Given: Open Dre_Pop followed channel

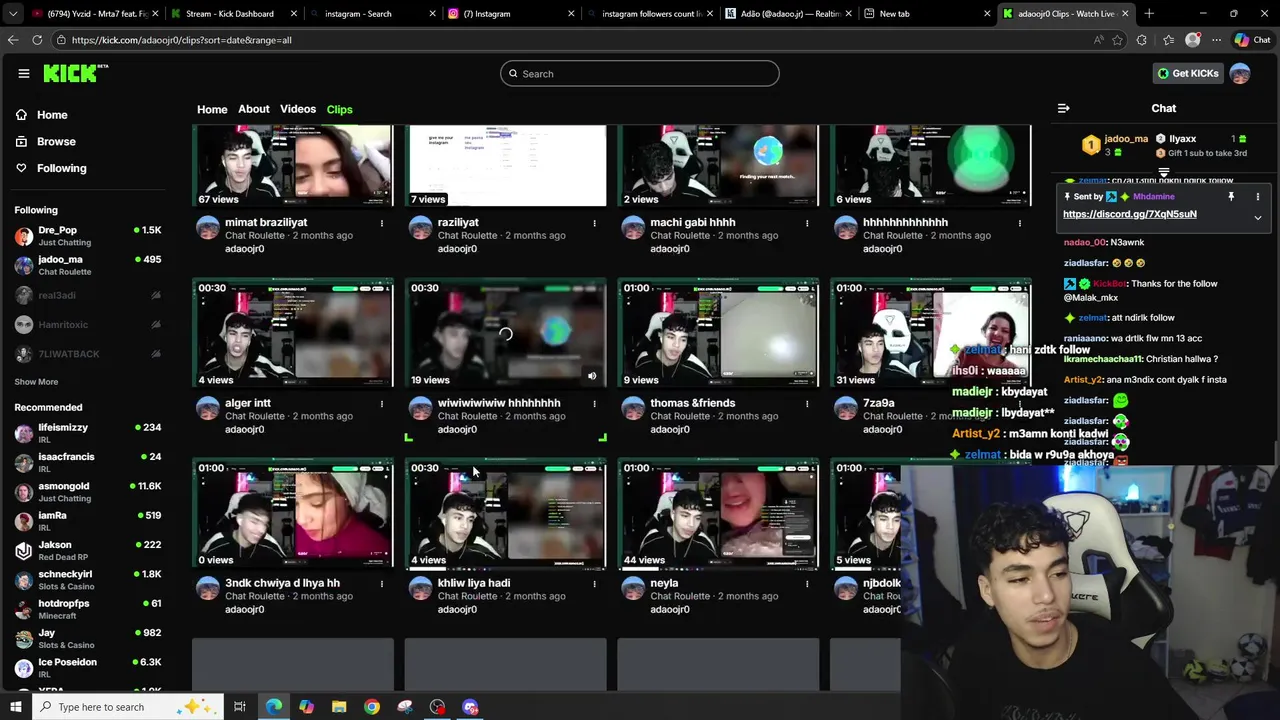Looking at the screenshot, I should (88, 236).
